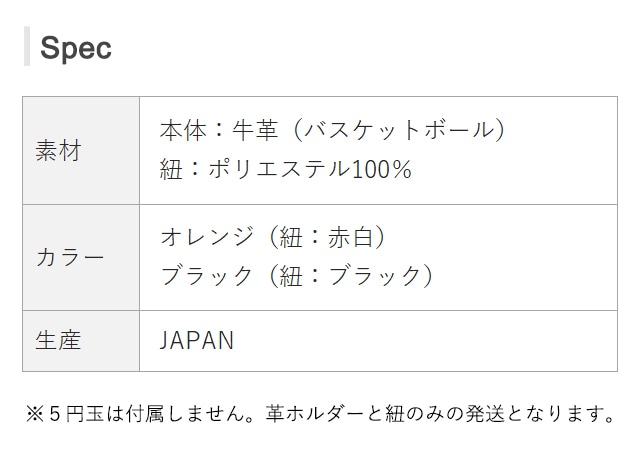Click 赤白 in the orange color line
Viewport: 640px width, 471px height.
pos(348,237)
